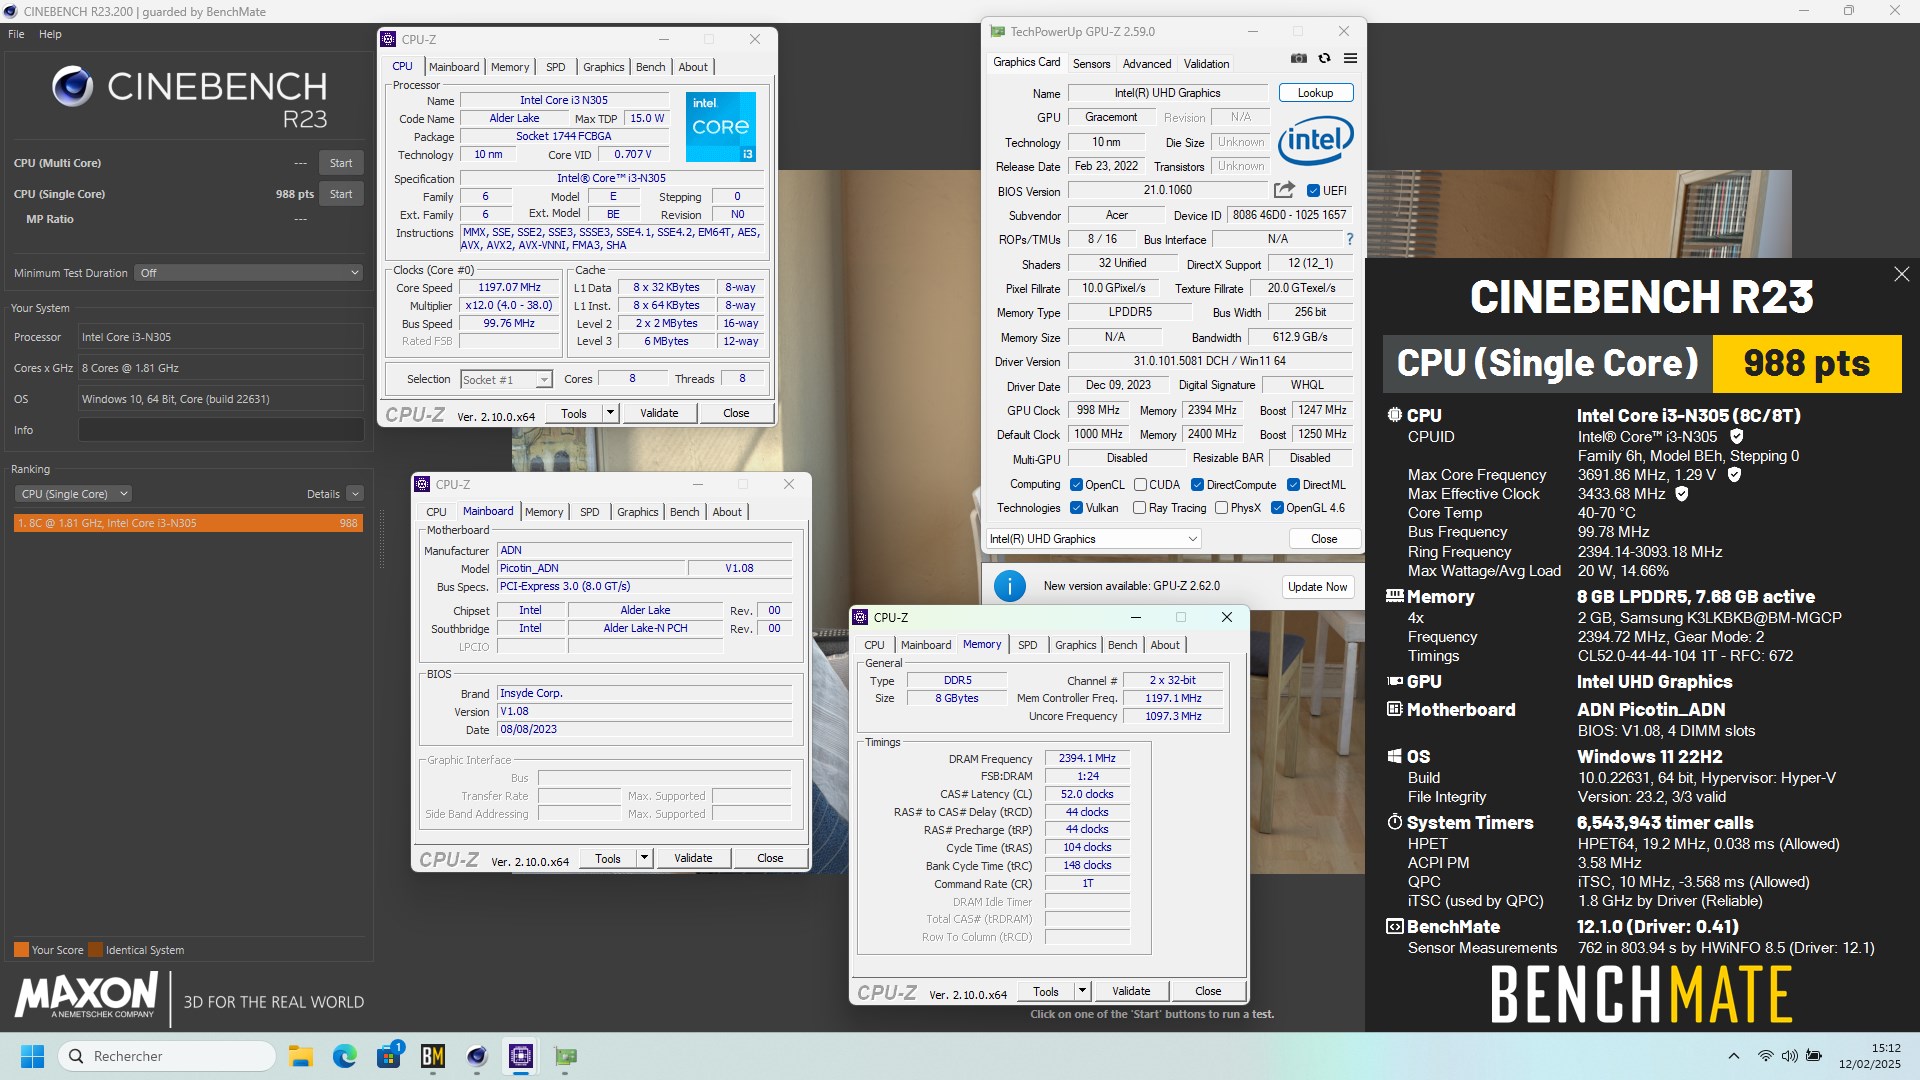Switch to Sensors tab in GPU-Z
Image resolution: width=1920 pixels, height=1080 pixels.
click(x=1091, y=63)
